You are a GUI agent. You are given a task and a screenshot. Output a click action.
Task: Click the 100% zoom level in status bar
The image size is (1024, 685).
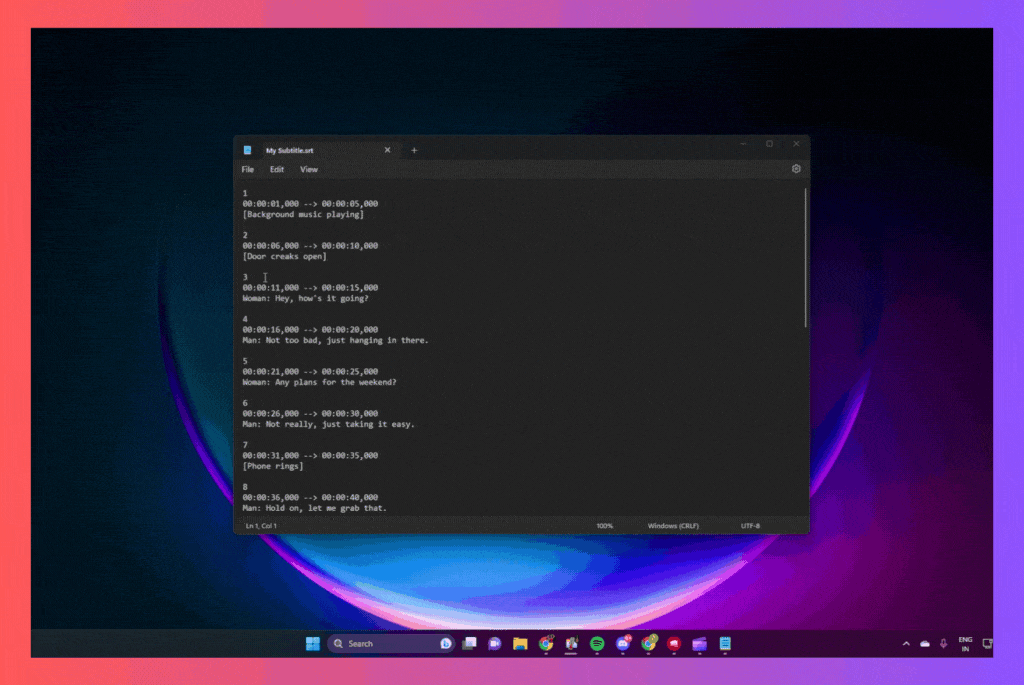[605, 526]
